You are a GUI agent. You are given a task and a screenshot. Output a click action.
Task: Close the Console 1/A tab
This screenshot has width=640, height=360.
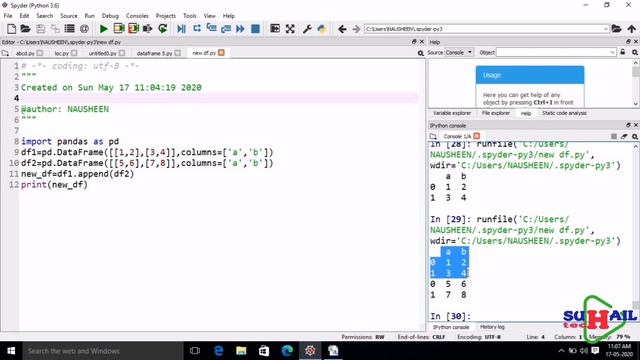point(477,136)
